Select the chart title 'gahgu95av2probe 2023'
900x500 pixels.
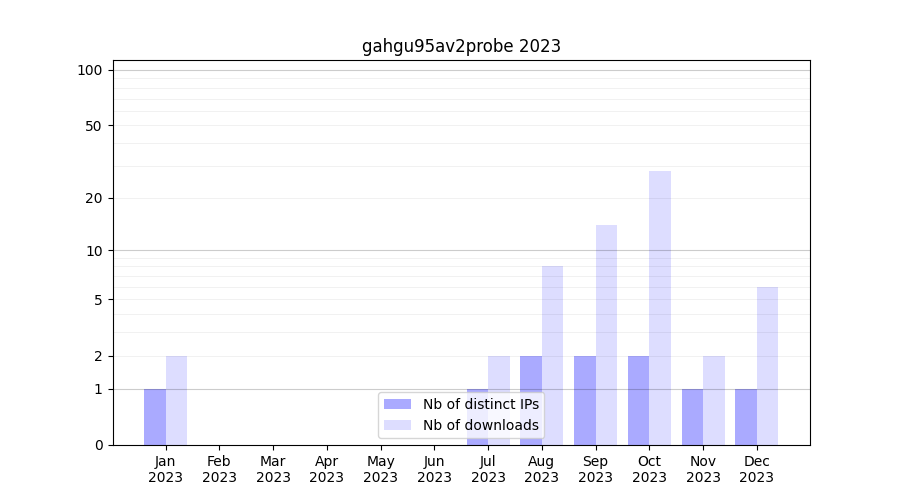pos(461,46)
